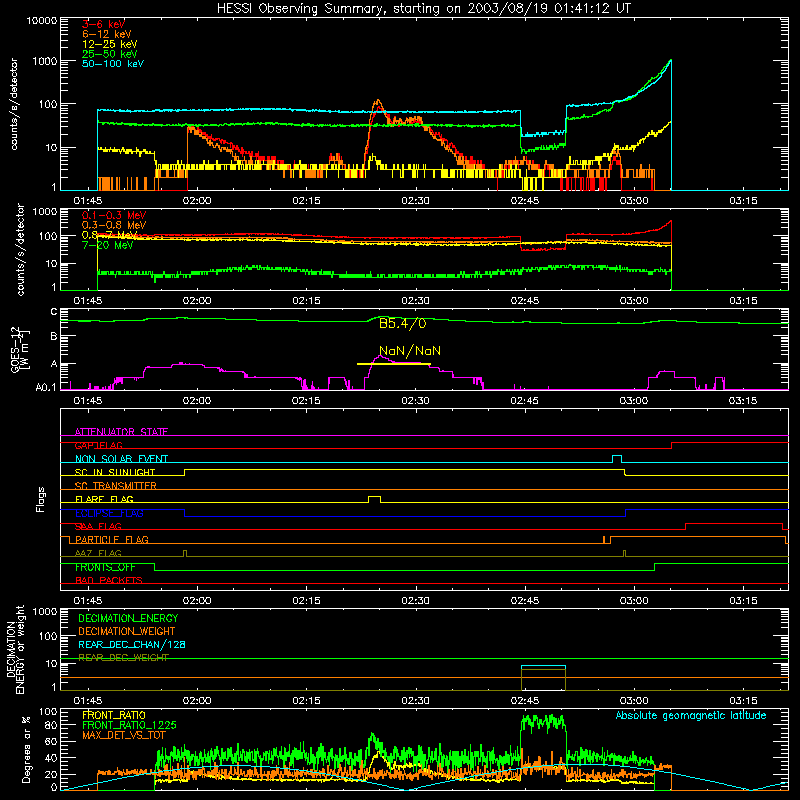Click the Absolute geomagnetic latitude label
Screen dimensions: 800x800
point(691,715)
